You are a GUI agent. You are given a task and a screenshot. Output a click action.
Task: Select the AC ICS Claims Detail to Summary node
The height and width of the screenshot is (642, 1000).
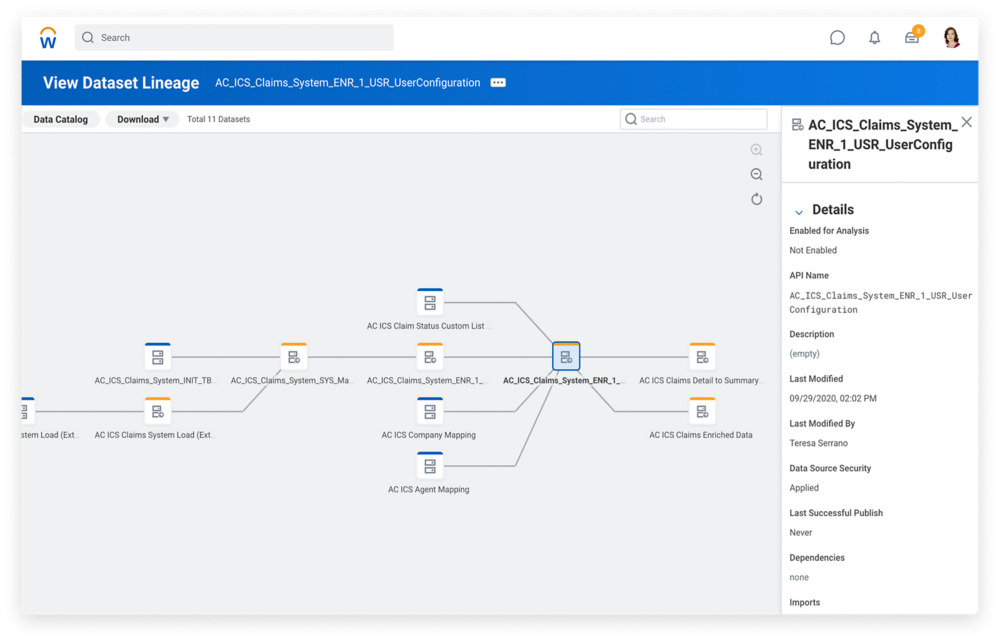tap(702, 356)
